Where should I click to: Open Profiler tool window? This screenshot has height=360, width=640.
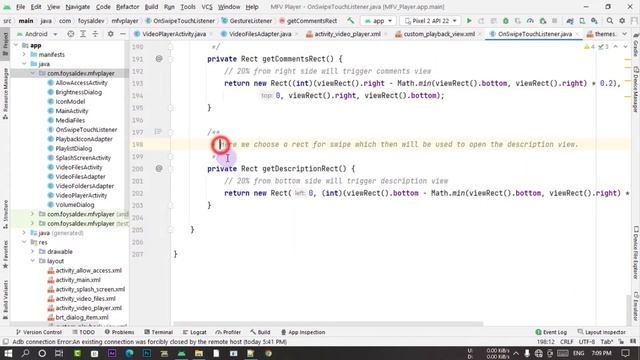point(228,332)
